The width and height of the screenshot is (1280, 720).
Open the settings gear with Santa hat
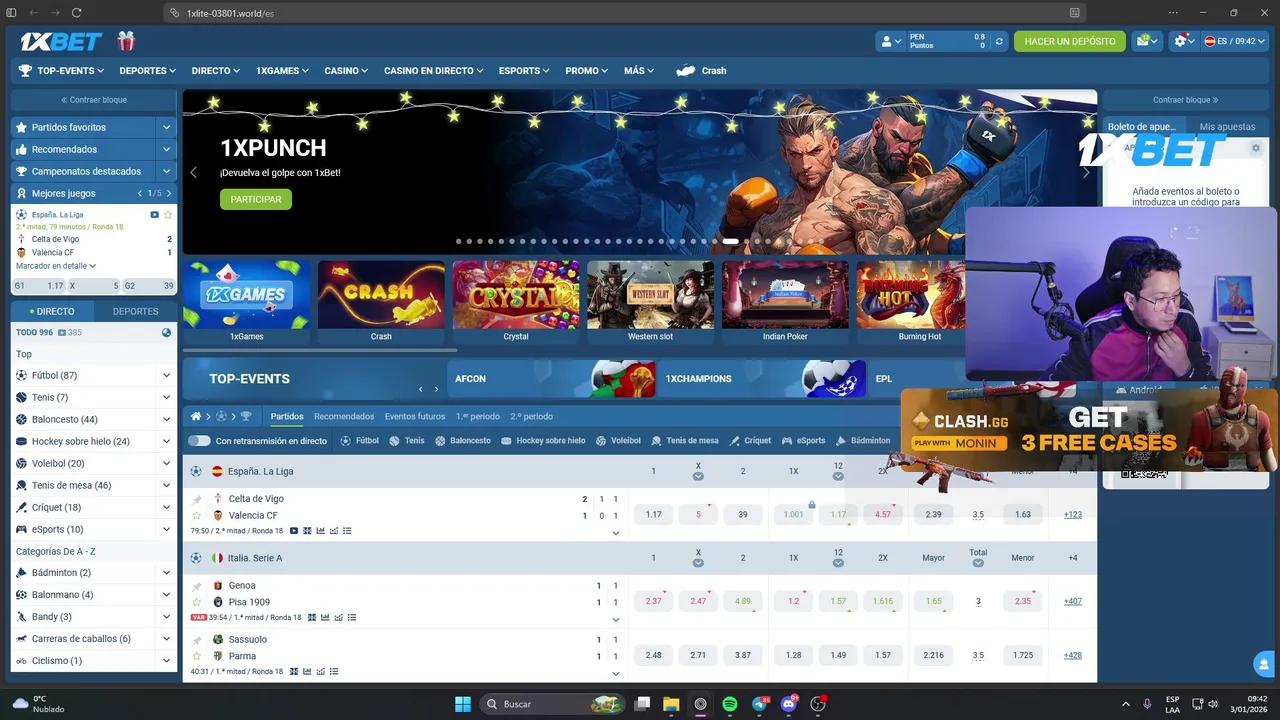point(1183,41)
